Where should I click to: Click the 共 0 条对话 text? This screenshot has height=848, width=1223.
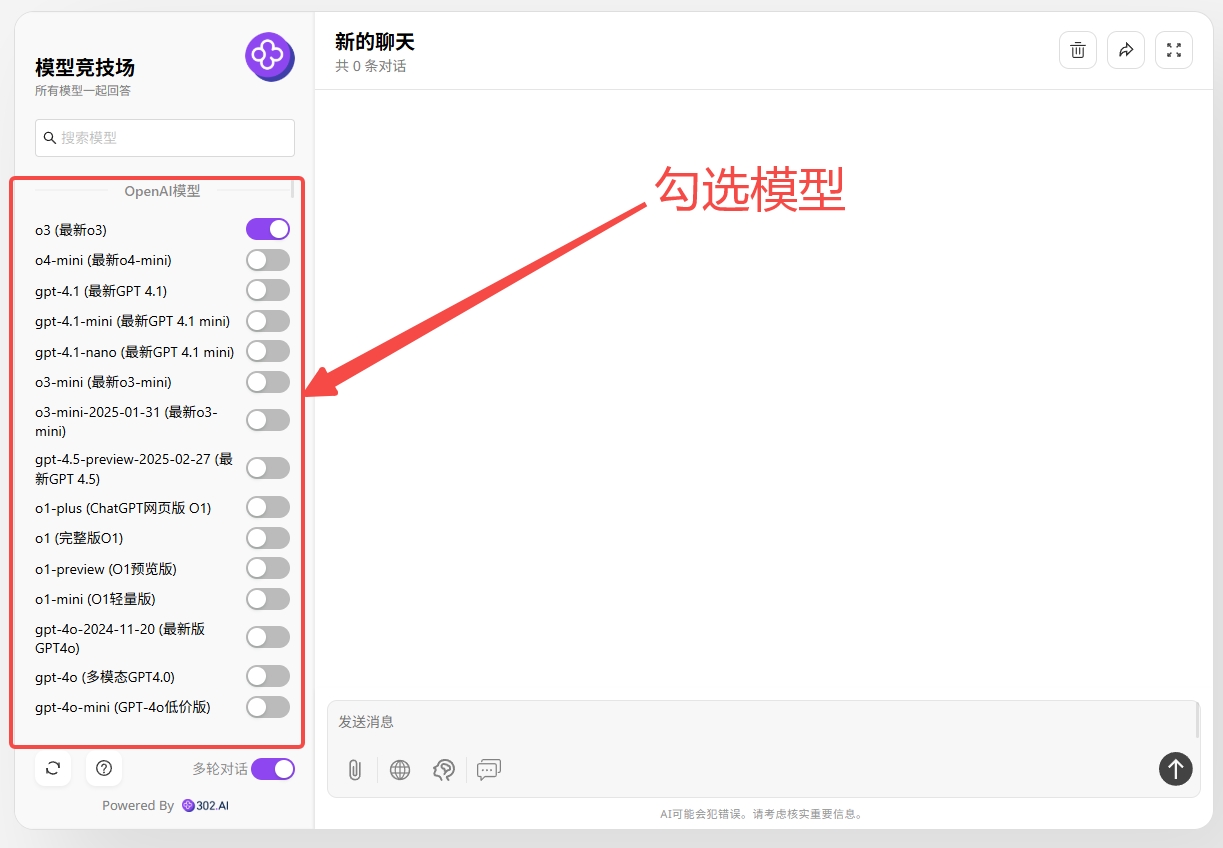(x=371, y=66)
